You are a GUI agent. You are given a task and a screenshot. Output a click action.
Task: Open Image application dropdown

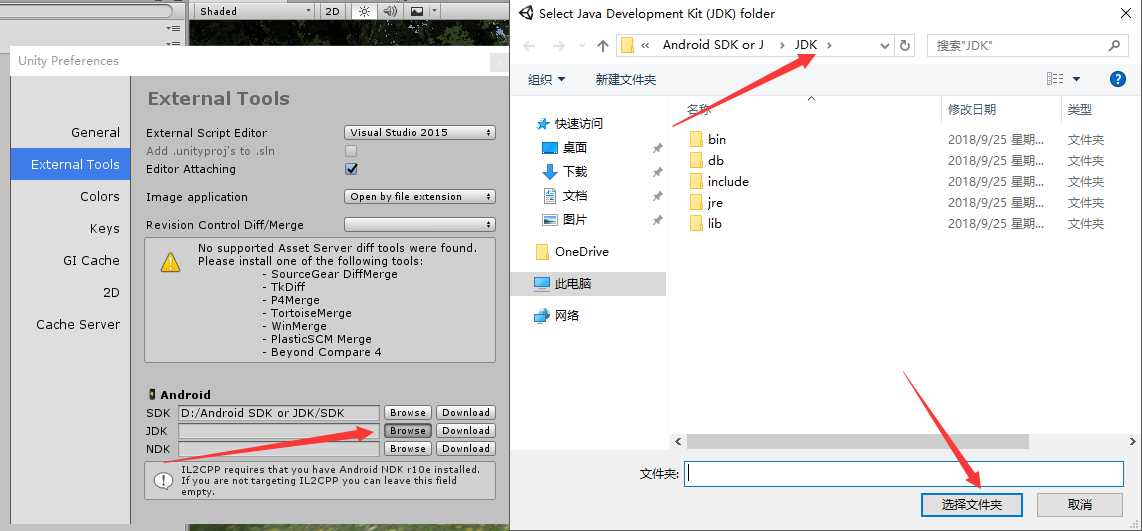[420, 197]
